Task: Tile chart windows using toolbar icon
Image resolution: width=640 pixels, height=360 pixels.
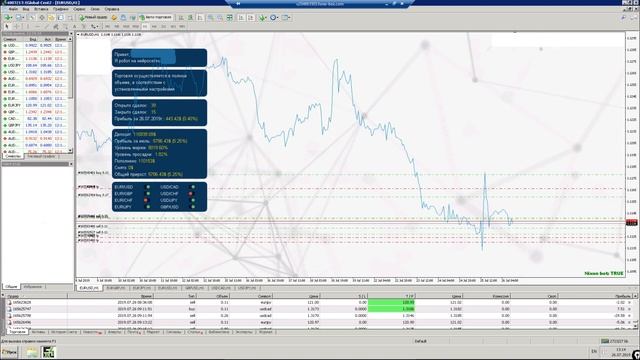Action: click(230, 18)
